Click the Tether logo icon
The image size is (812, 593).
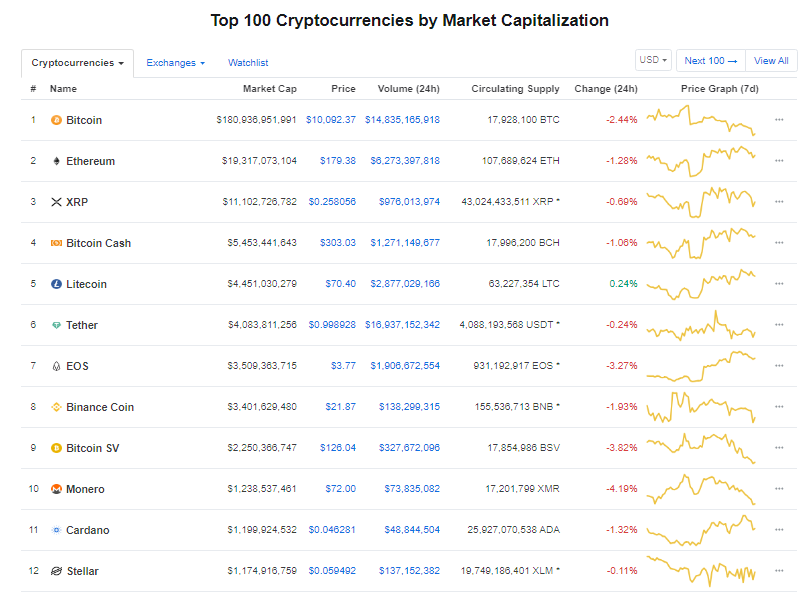pos(56,325)
